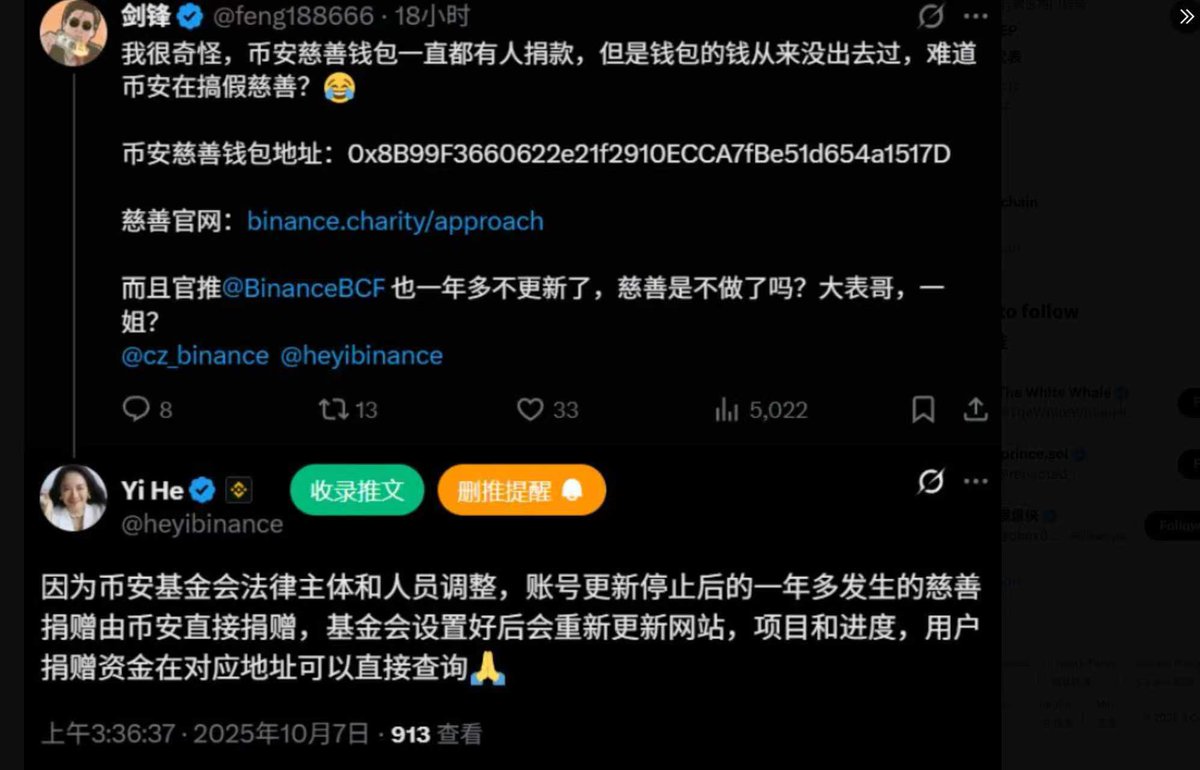The image size is (1200, 770).
Task: Like the tweet with 33 hearts
Action: point(530,409)
